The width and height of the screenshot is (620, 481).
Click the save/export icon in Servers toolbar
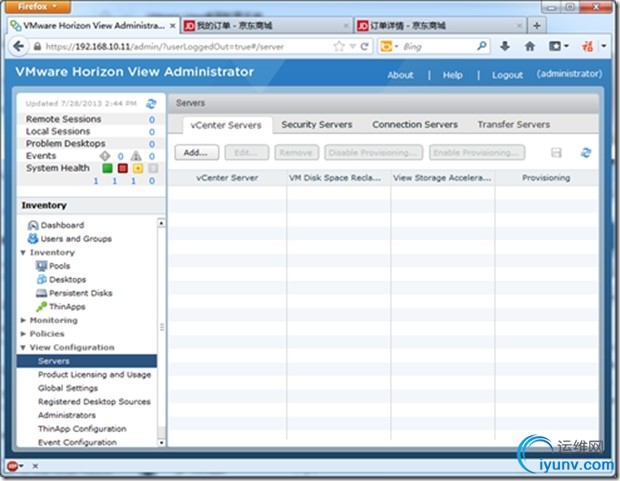[556, 153]
